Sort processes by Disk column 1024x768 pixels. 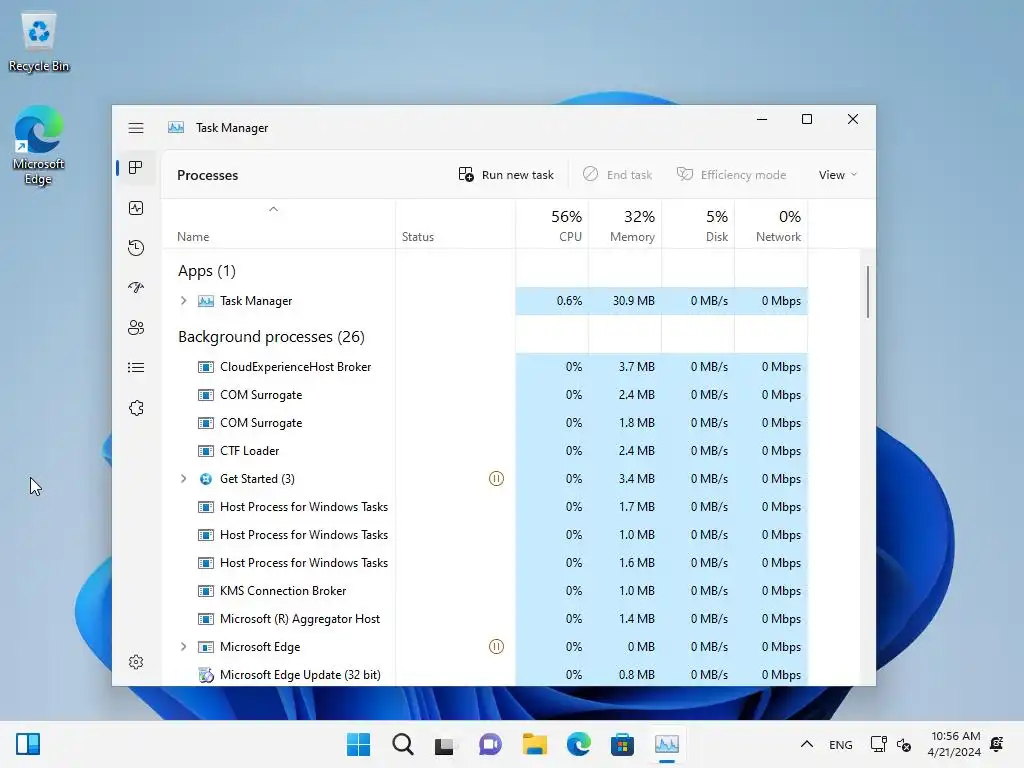pos(698,225)
